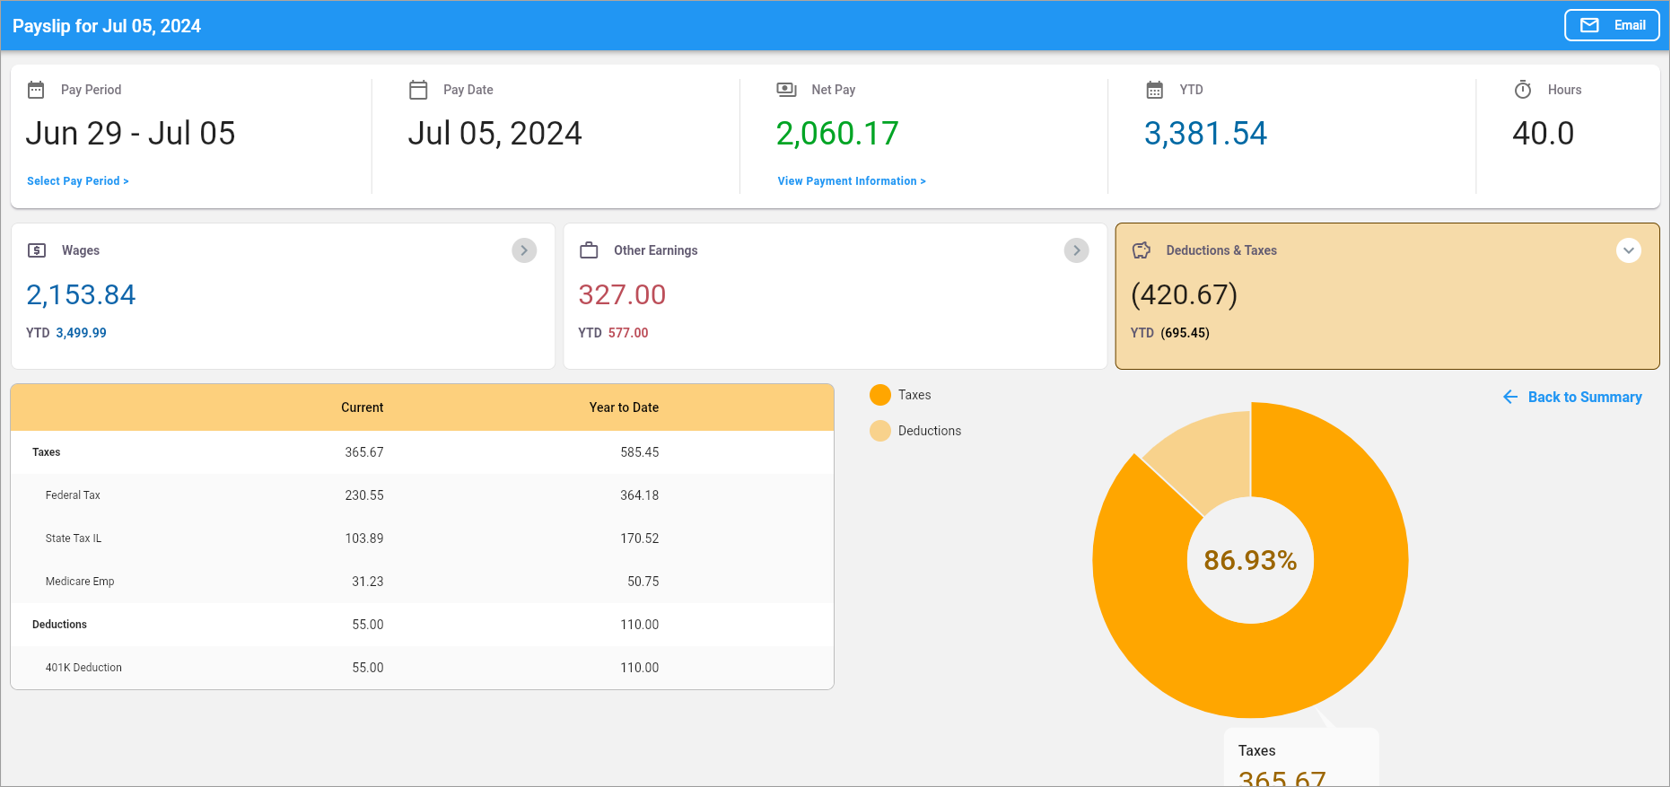Click the Hours stopwatch icon
The image size is (1670, 787).
[x=1523, y=90]
